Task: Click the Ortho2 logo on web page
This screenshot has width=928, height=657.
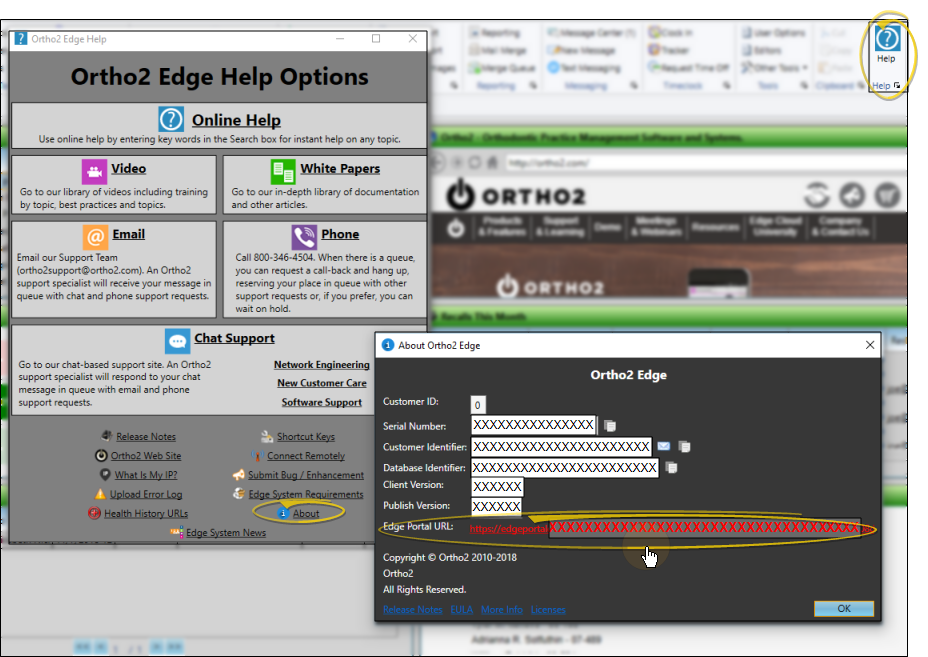Action: point(515,195)
